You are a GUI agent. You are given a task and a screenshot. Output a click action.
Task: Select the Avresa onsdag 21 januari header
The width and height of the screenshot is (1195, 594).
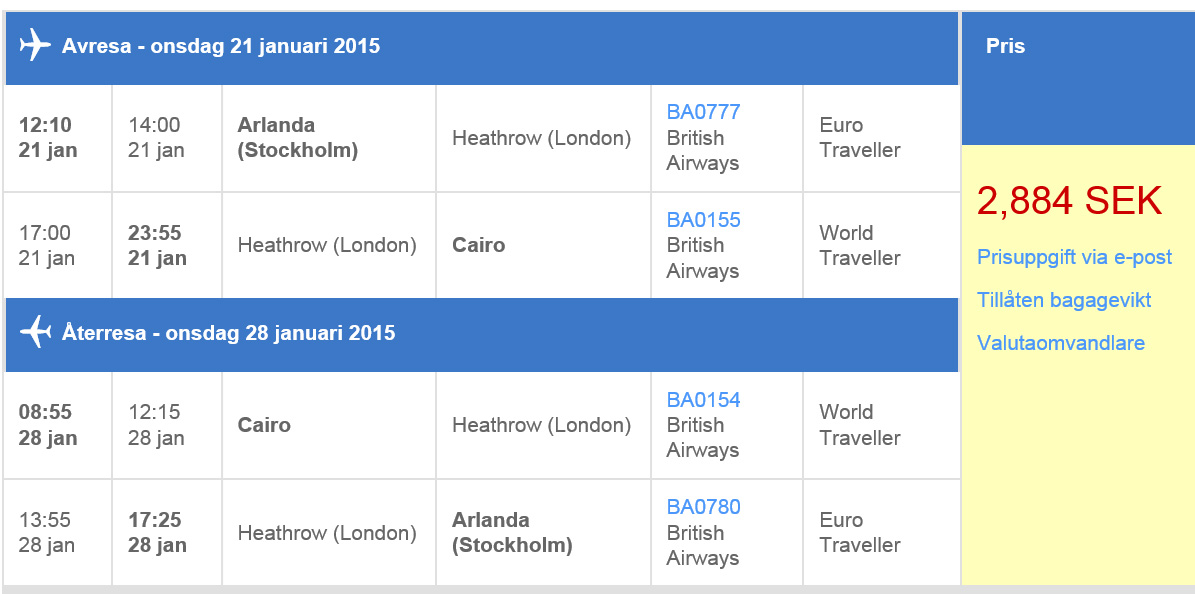221,46
